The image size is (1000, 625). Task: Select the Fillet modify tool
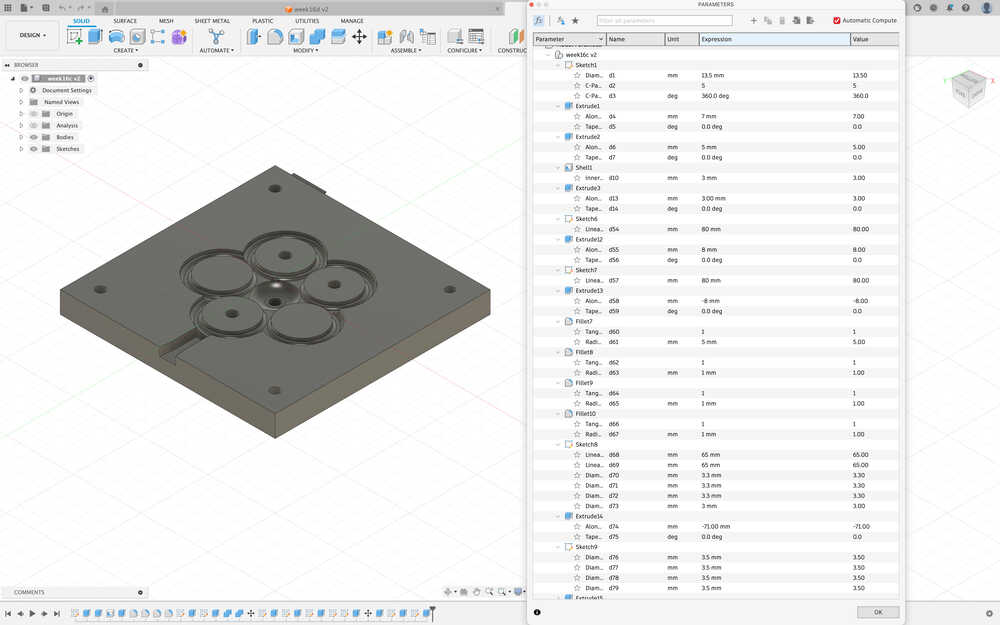(x=275, y=36)
